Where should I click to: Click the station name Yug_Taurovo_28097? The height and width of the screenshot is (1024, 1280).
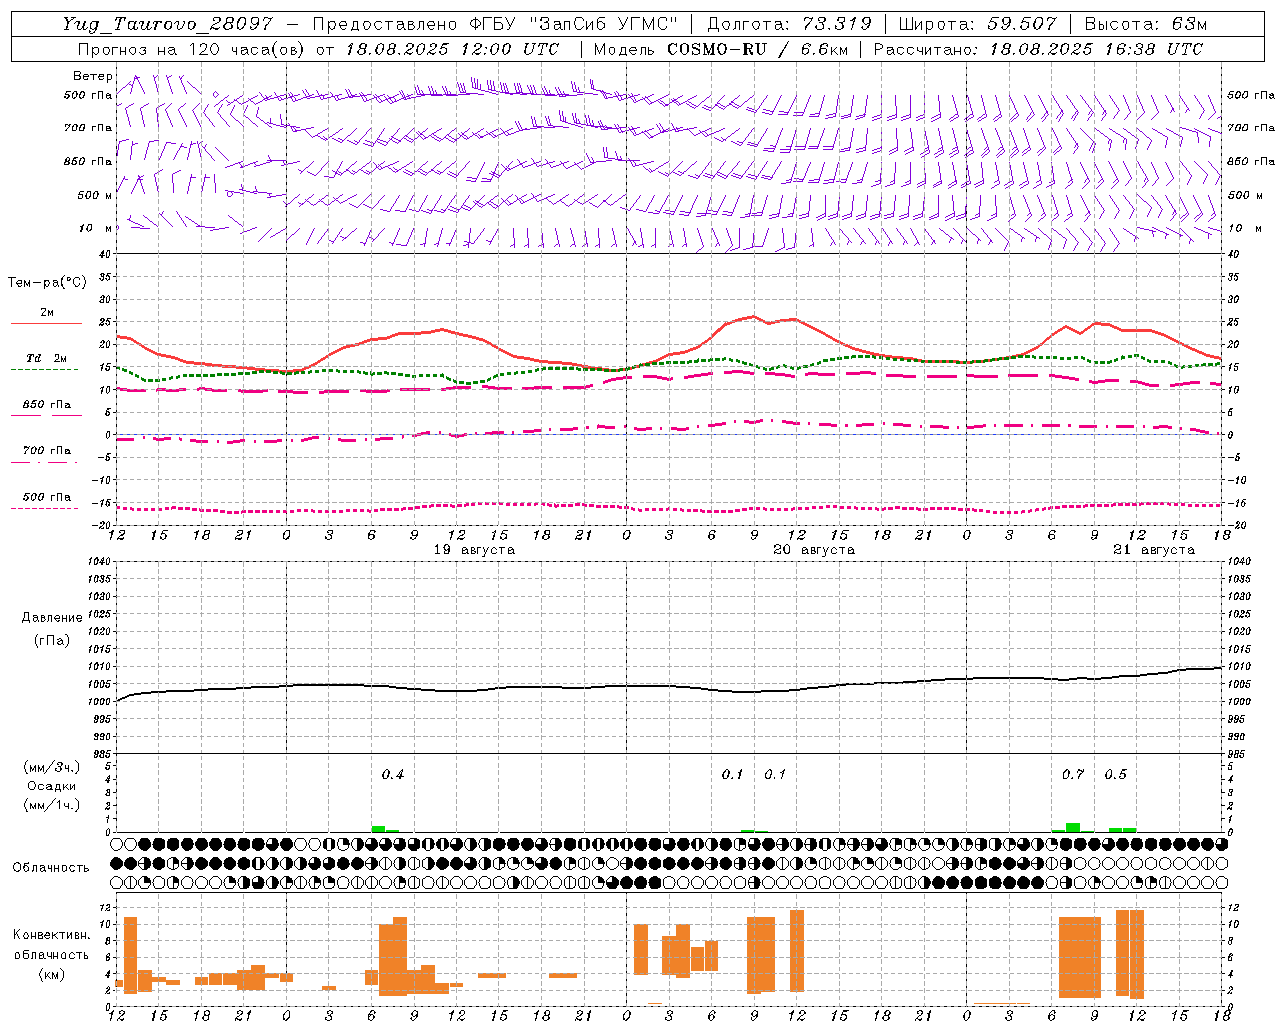(x=167, y=24)
